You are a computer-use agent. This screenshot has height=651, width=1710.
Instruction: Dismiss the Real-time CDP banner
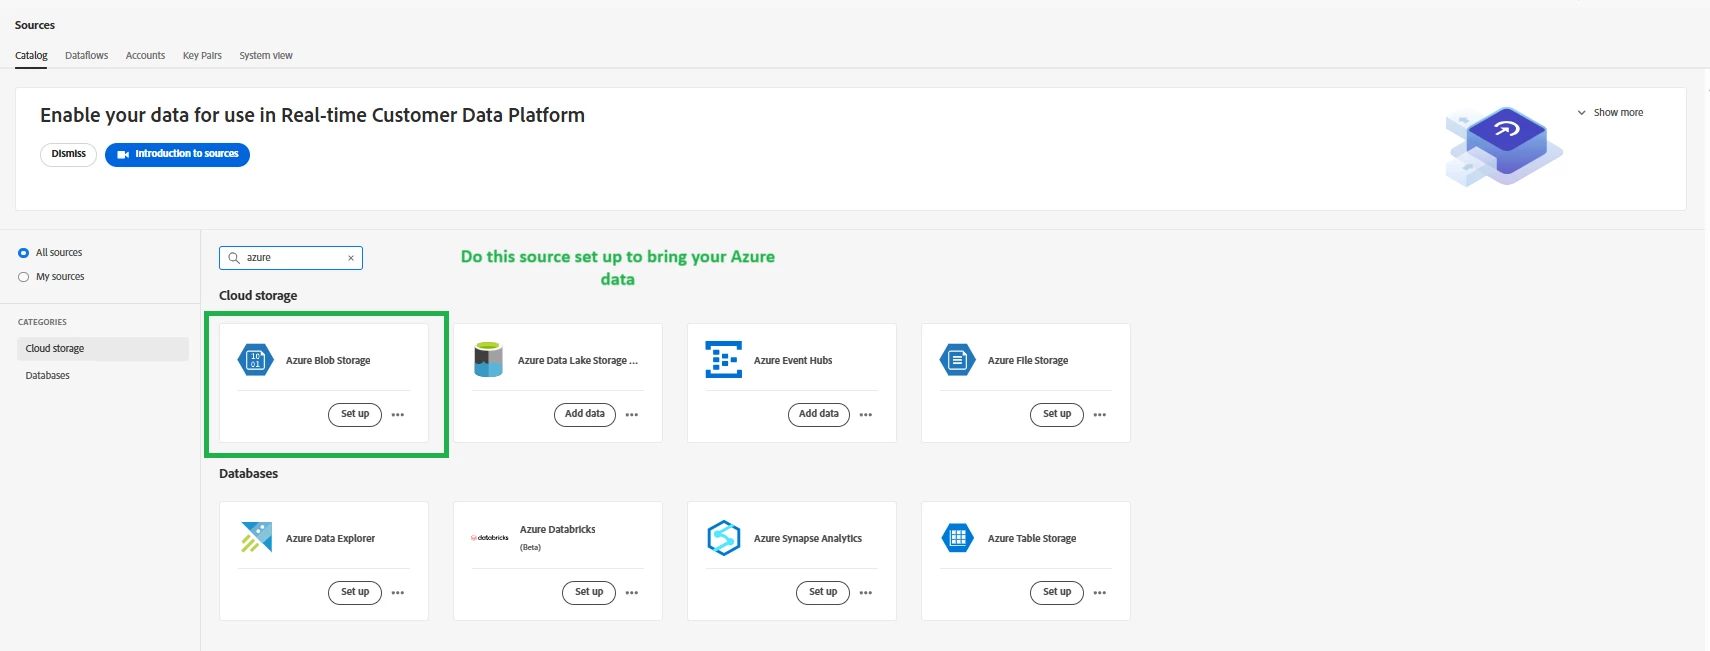(x=68, y=155)
